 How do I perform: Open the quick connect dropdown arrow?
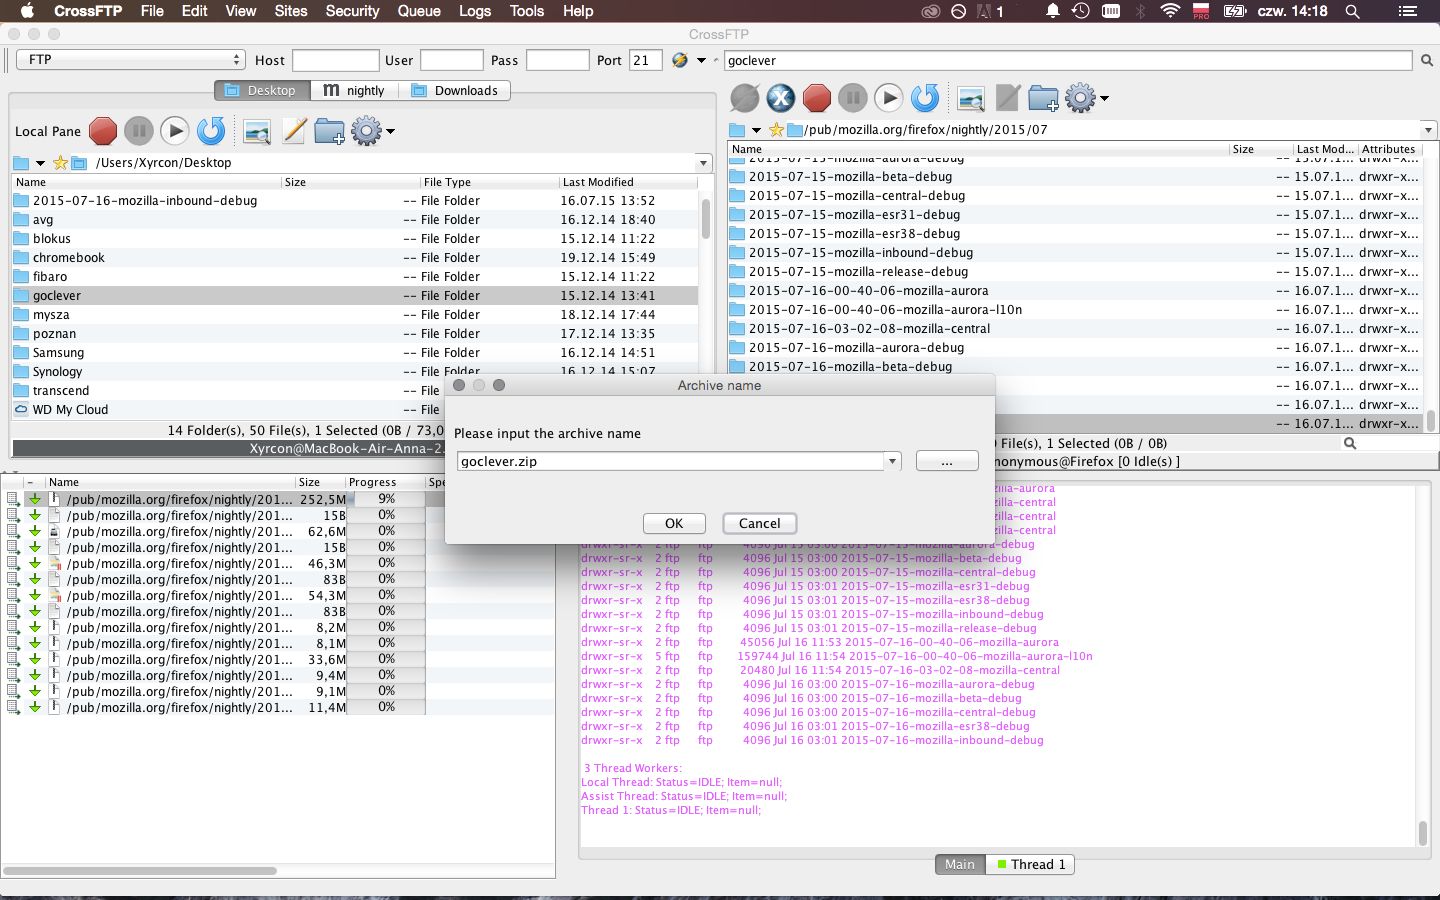[x=701, y=61]
